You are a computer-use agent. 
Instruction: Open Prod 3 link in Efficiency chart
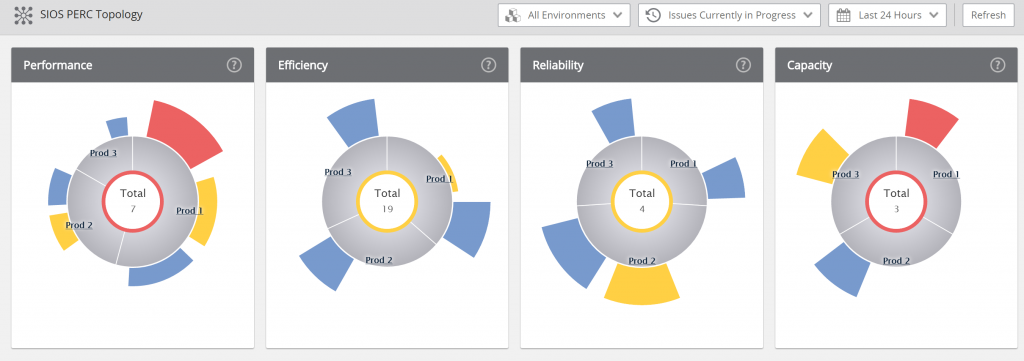pos(338,172)
